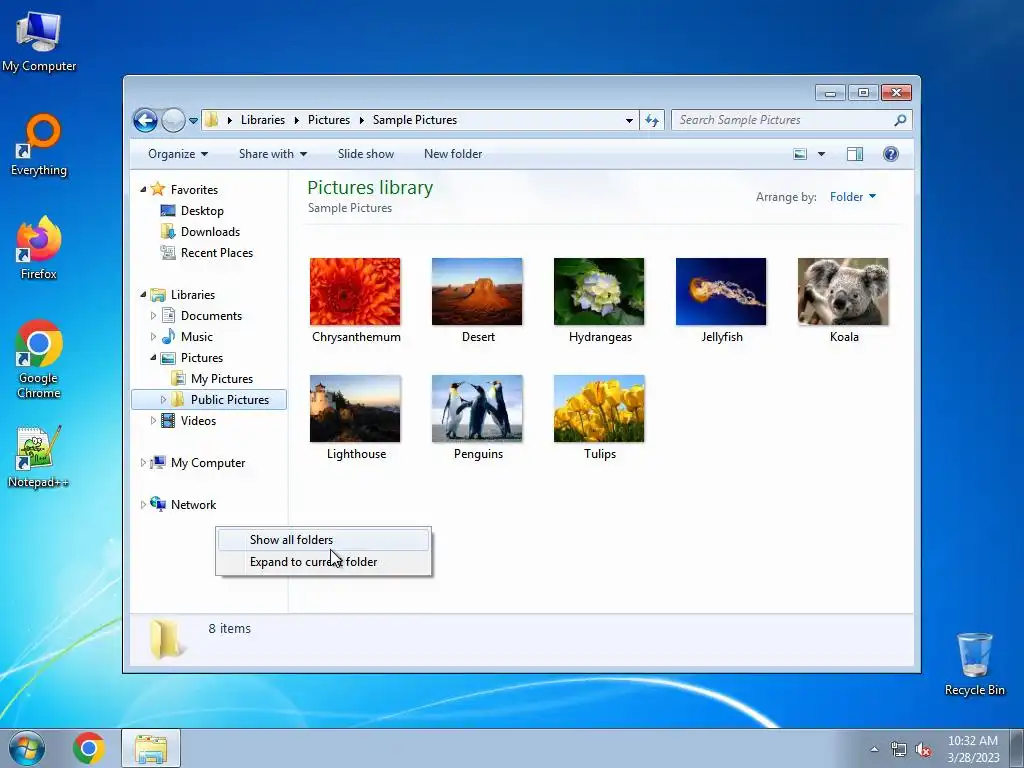Click the Back navigation arrow button

pyautogui.click(x=145, y=120)
